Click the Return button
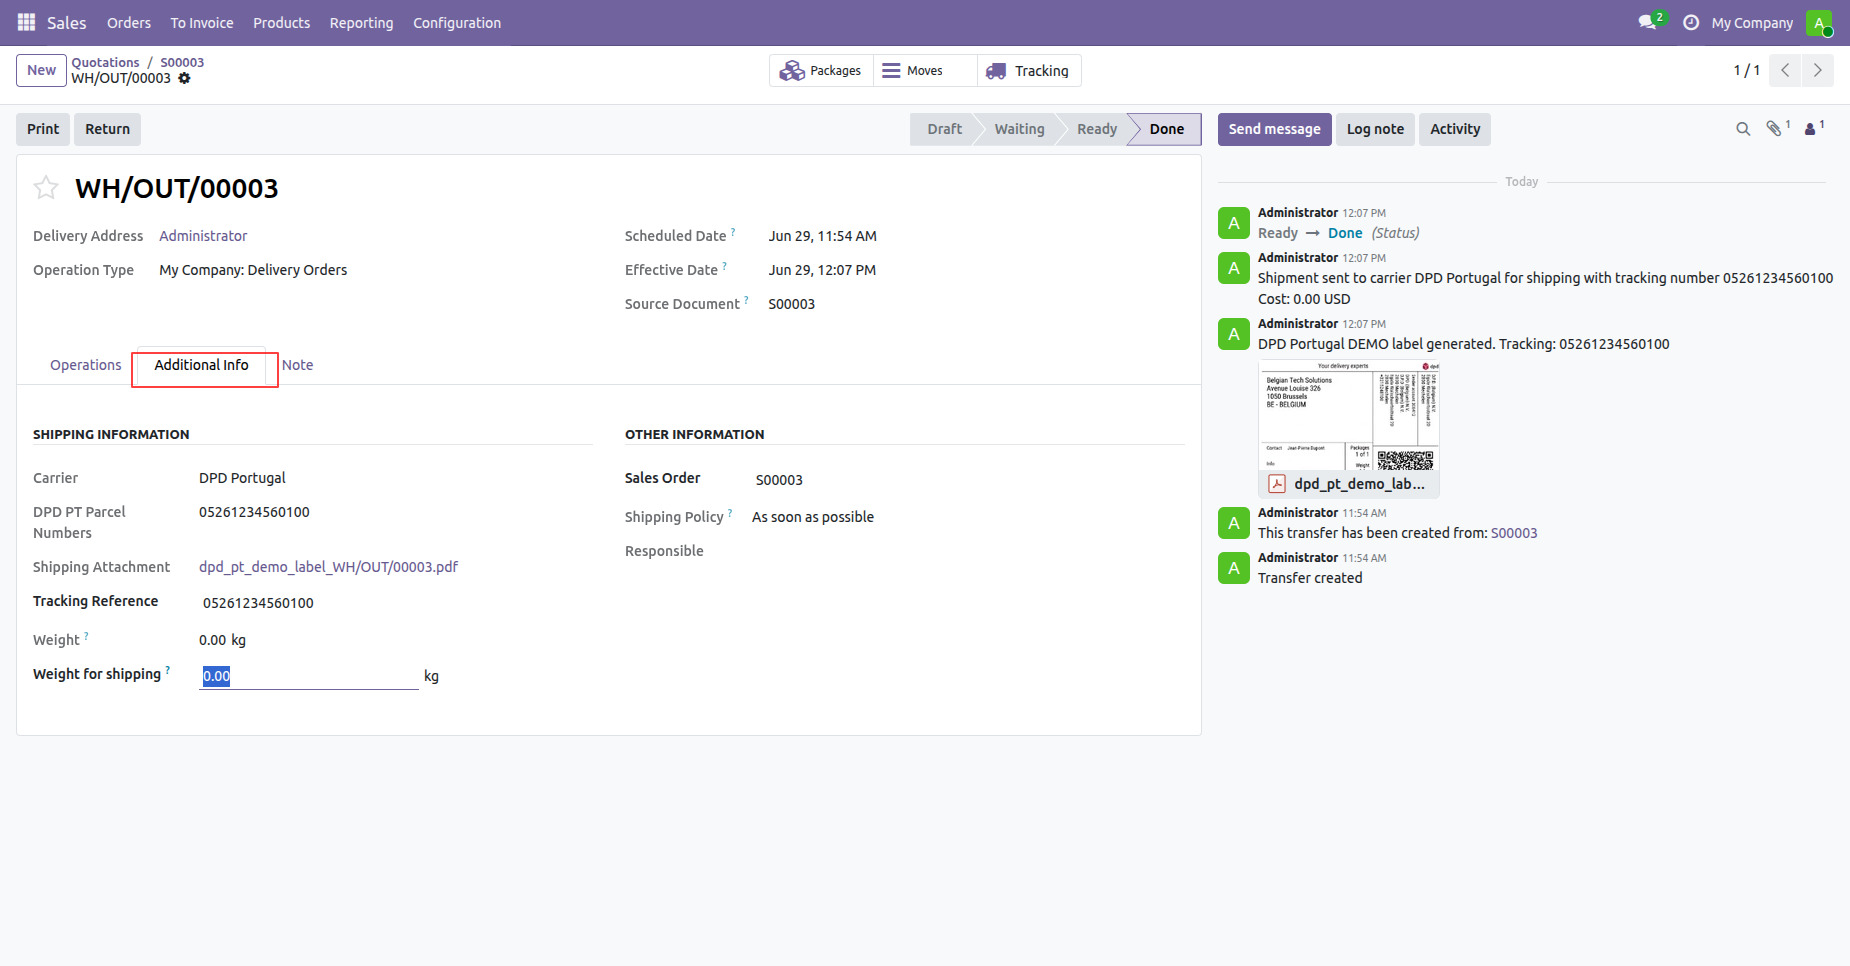 point(107,129)
